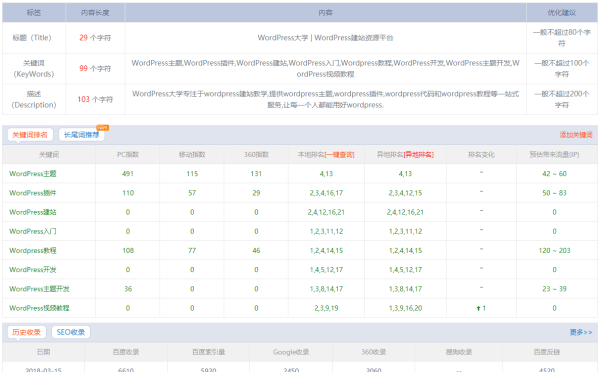Click the 优化建议 column header
601x372 pixels.
point(562,13)
